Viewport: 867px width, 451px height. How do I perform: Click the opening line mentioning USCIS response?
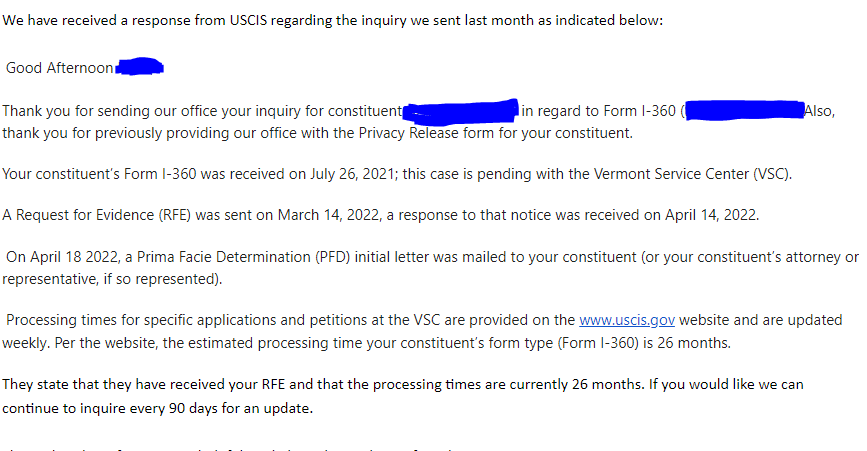[332, 20]
